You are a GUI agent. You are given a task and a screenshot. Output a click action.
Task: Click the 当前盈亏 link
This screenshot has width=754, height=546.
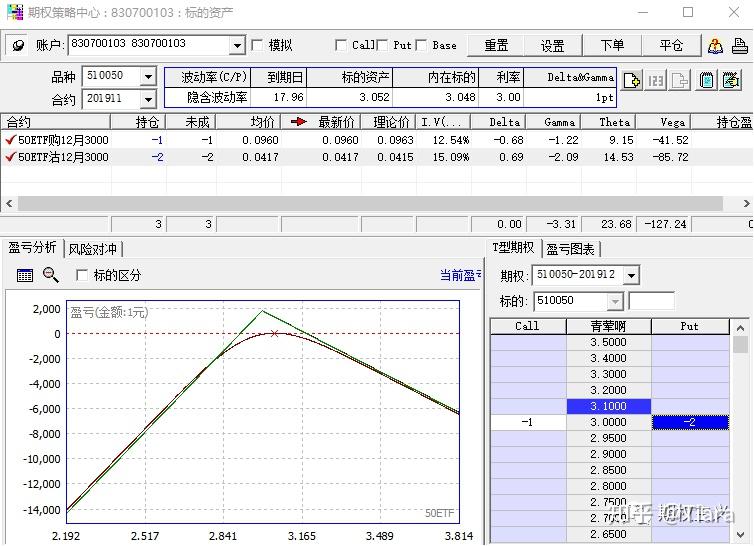pos(461,275)
